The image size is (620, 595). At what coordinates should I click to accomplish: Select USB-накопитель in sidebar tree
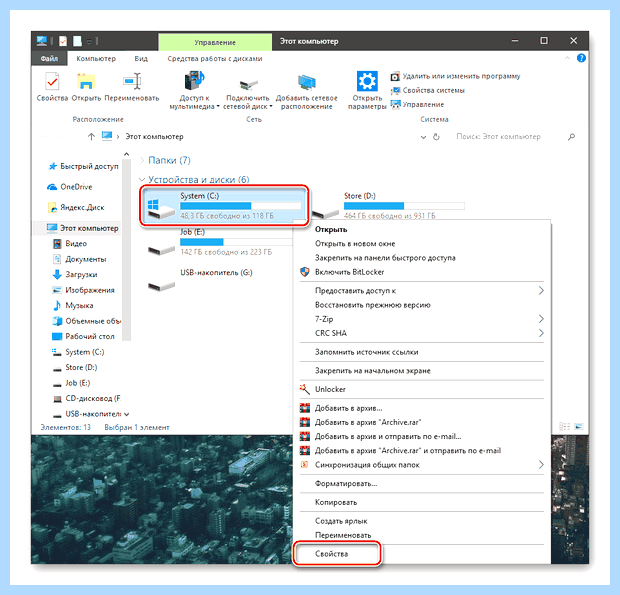click(87, 414)
